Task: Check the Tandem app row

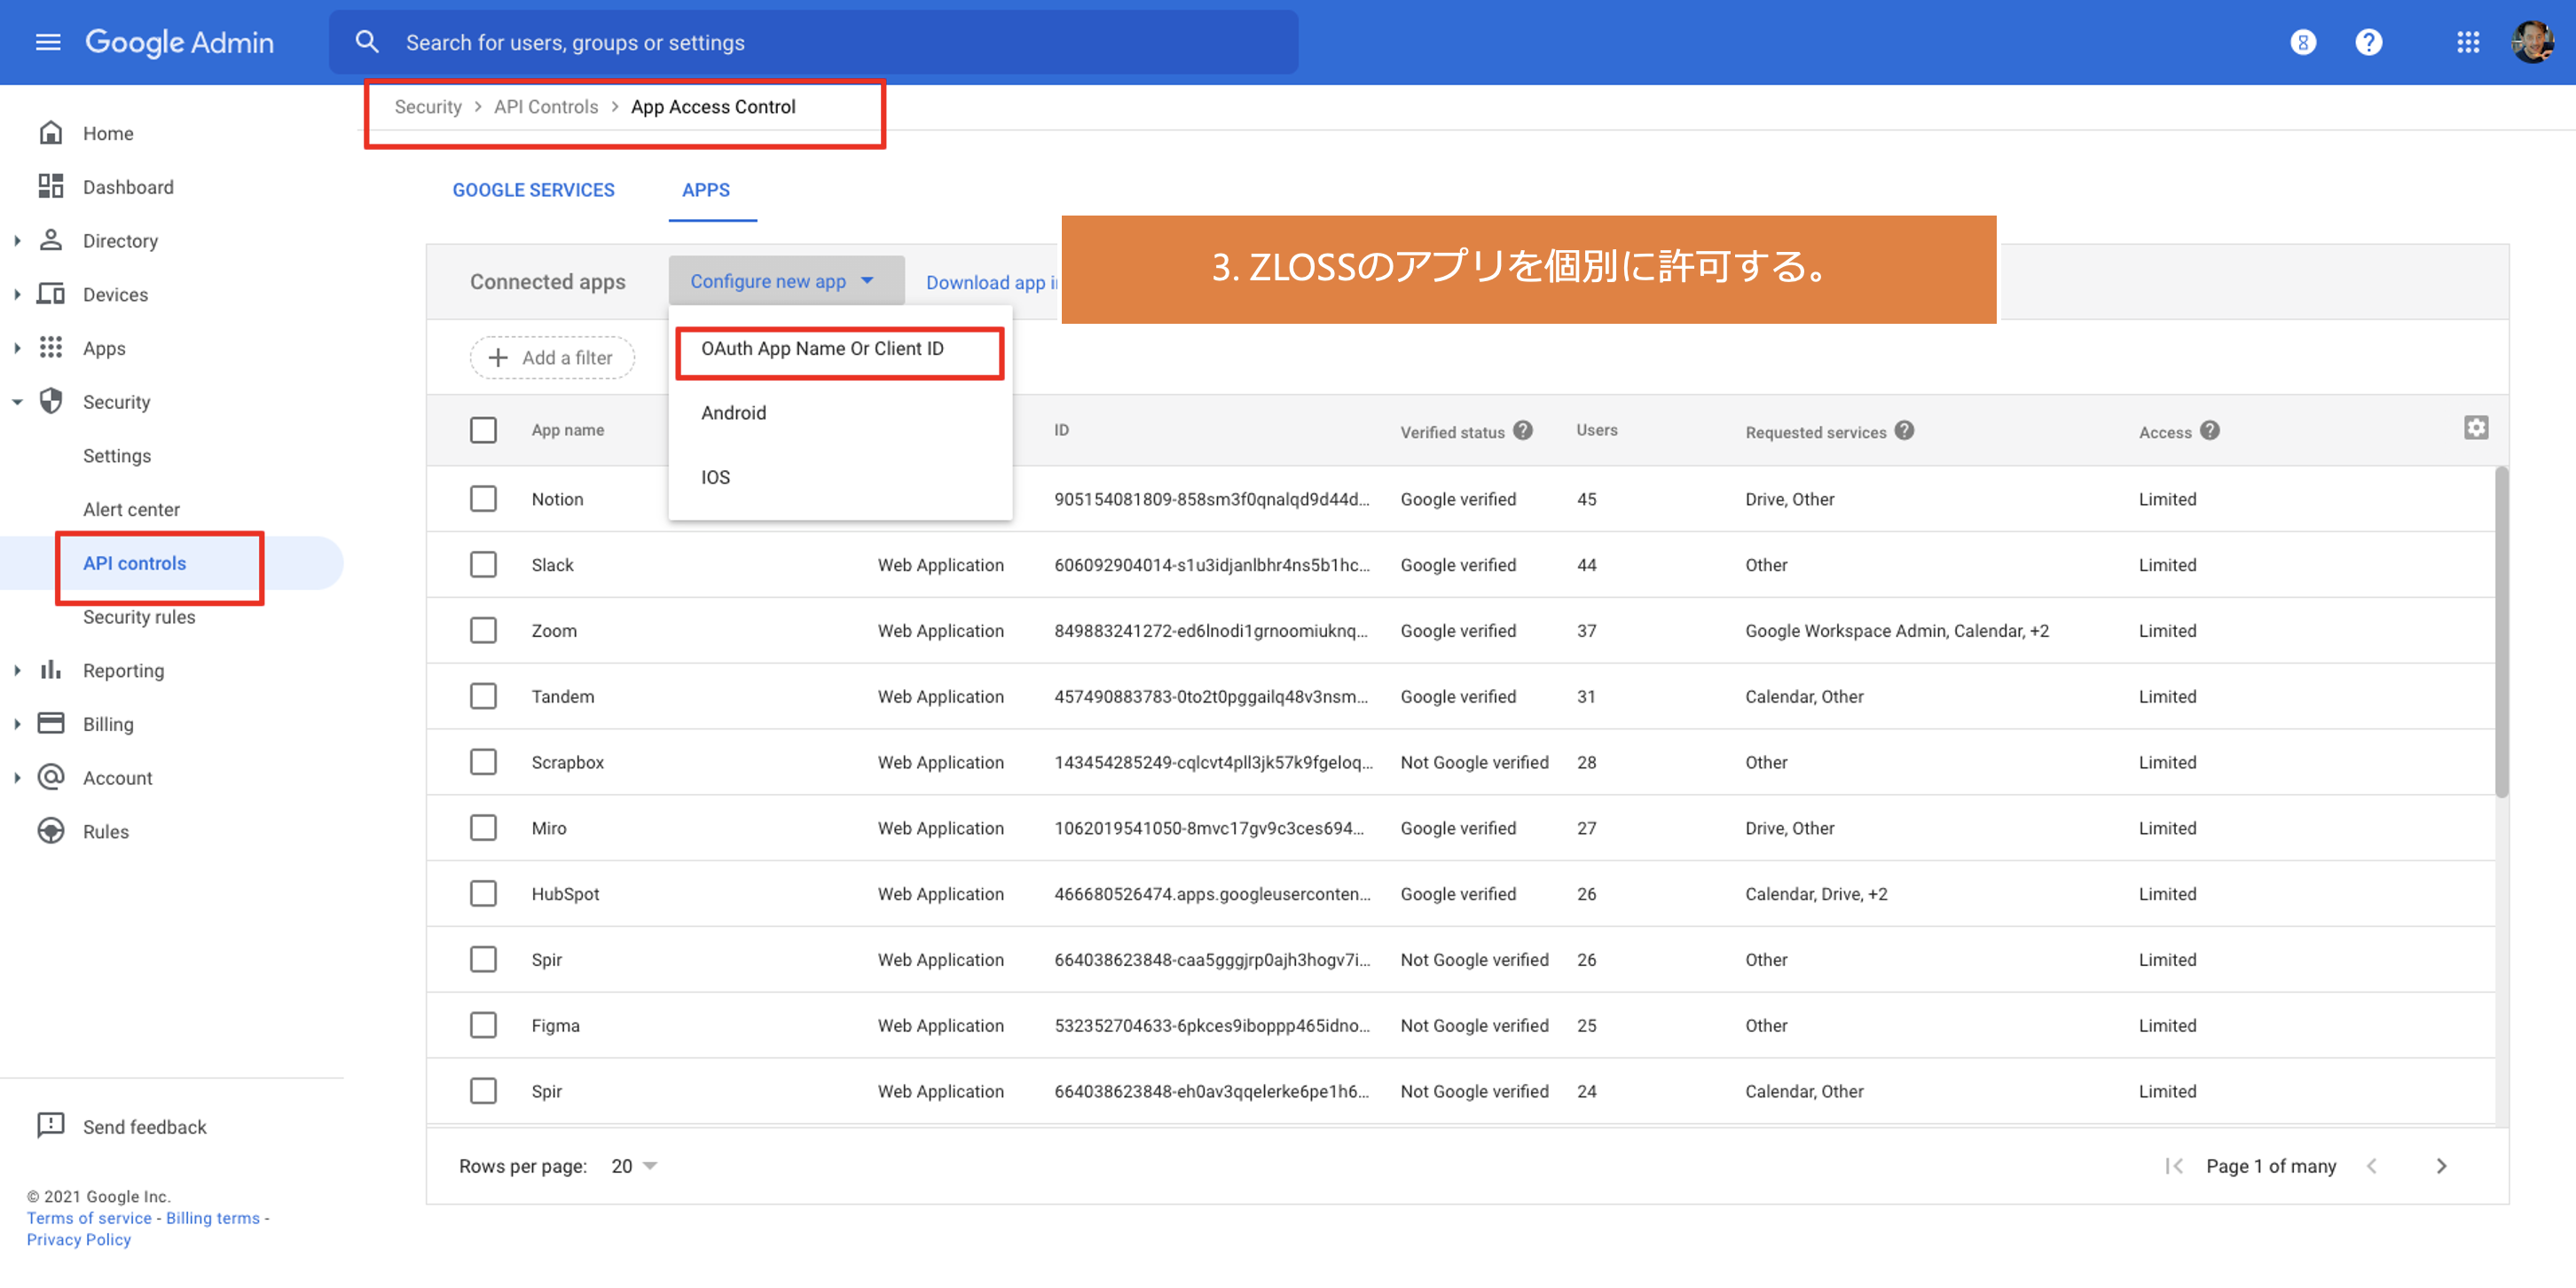Action: 484,696
